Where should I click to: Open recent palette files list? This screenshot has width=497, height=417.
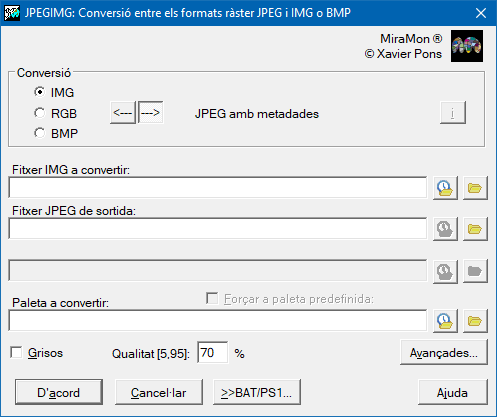pos(445,321)
